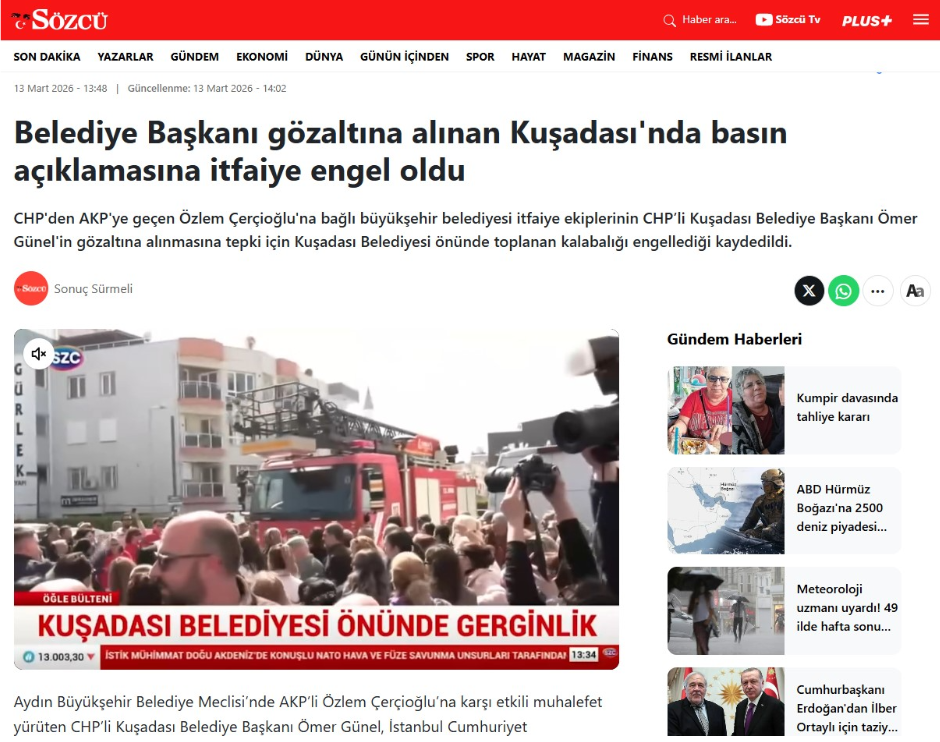Read Kumpir davasında tahliye kararı story
The width and height of the screenshot is (940, 742).
(847, 407)
